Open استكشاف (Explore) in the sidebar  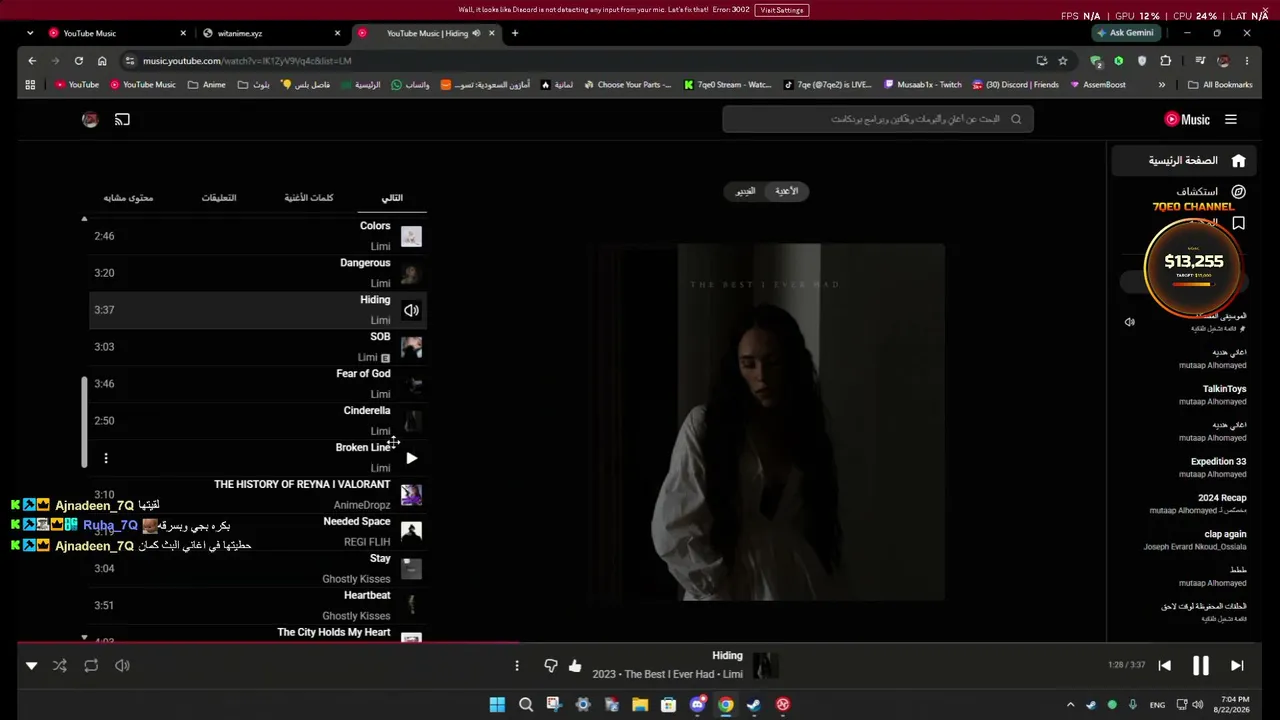tap(1210, 191)
